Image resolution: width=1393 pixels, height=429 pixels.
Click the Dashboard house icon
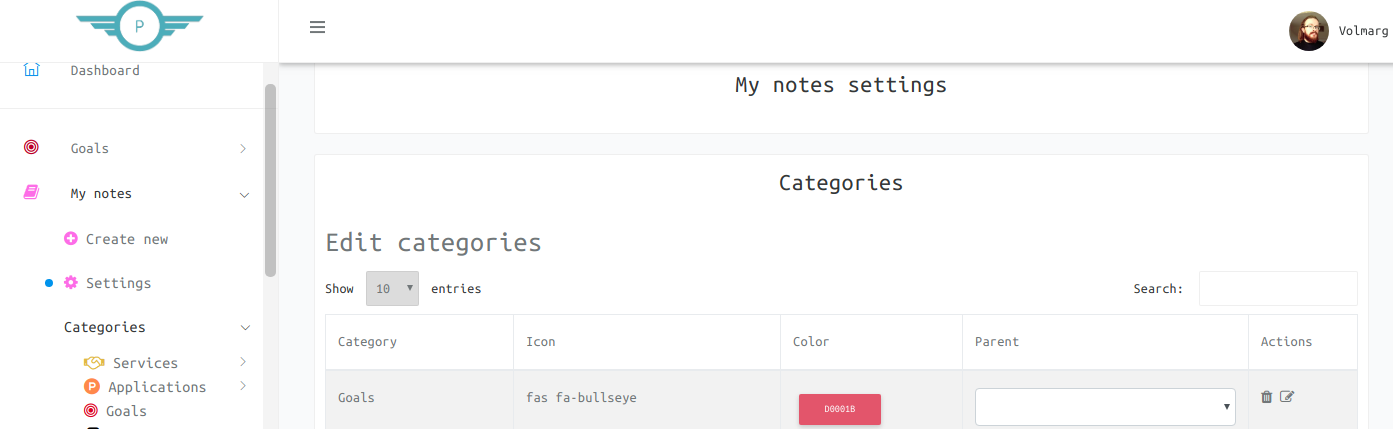point(32,70)
